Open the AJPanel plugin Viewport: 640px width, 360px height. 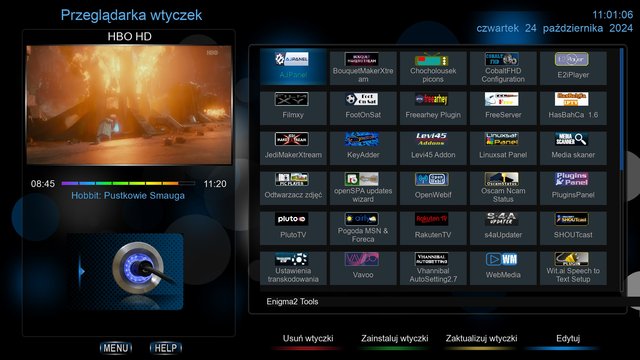293,67
